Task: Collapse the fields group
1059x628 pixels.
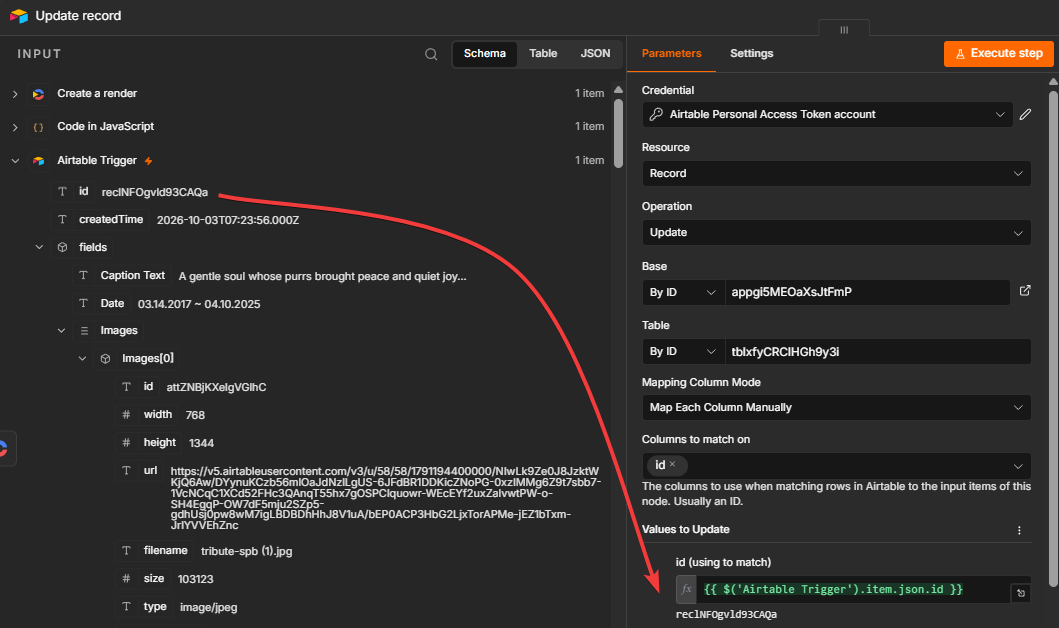Action: click(39, 247)
